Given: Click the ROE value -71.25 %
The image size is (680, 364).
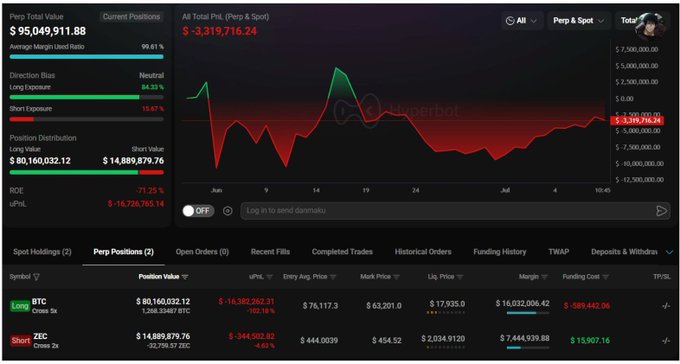Looking at the screenshot, I should pyautogui.click(x=150, y=190).
